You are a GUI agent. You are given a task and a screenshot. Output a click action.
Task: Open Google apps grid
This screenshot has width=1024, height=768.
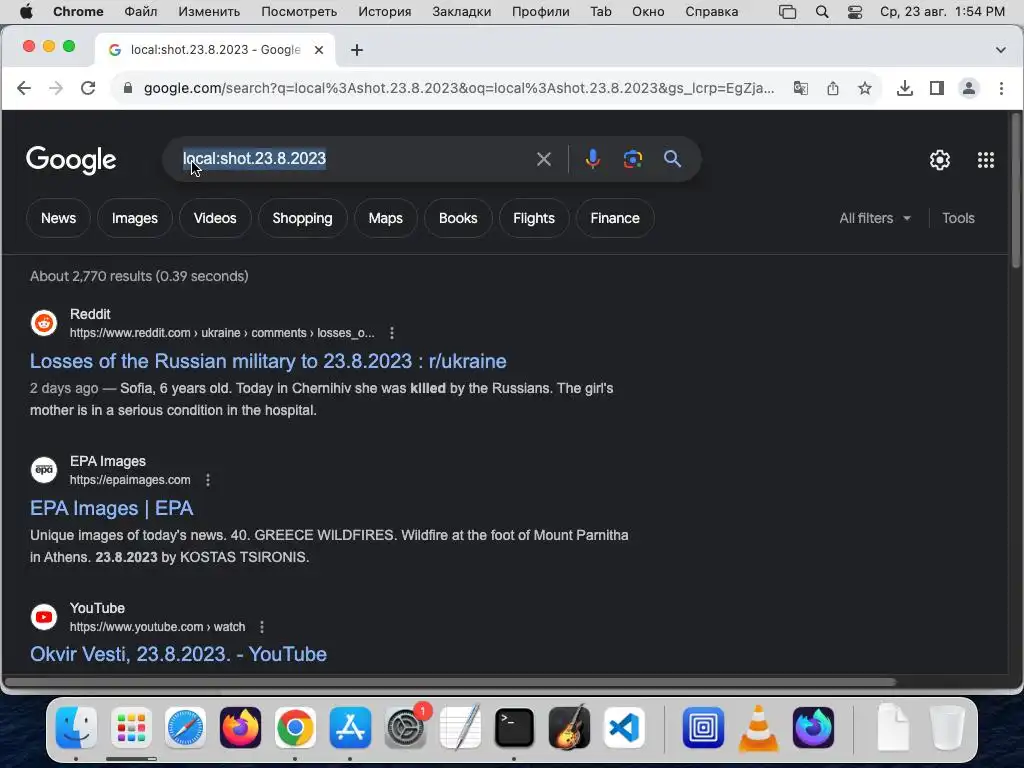click(985, 160)
